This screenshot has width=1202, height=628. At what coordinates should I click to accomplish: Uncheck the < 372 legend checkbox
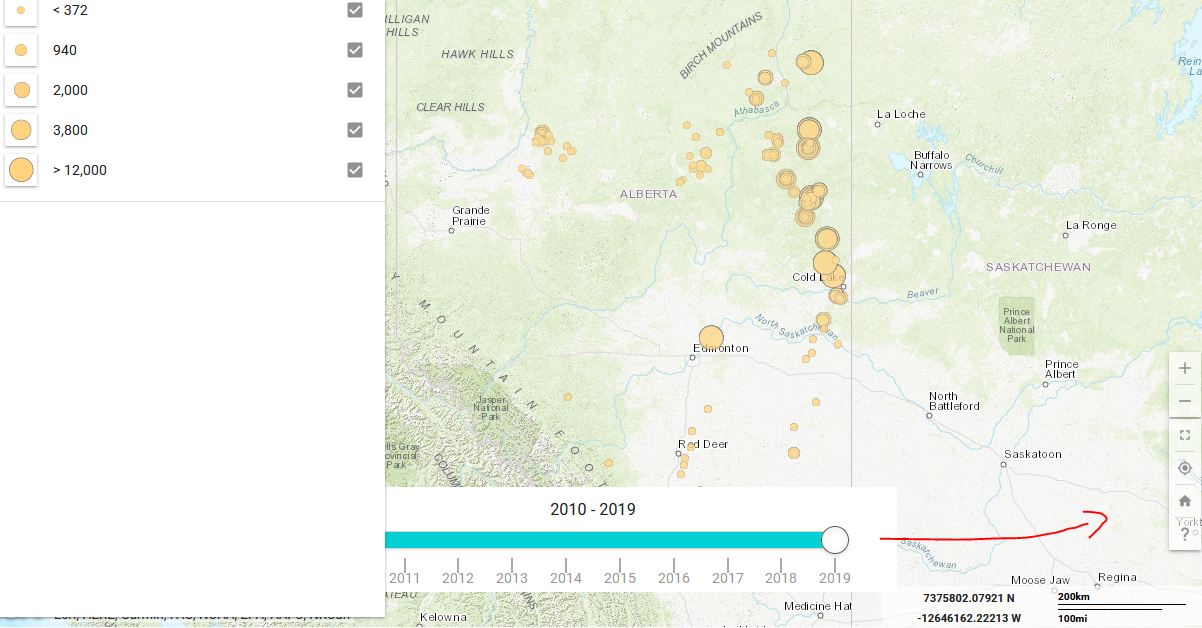[355, 10]
